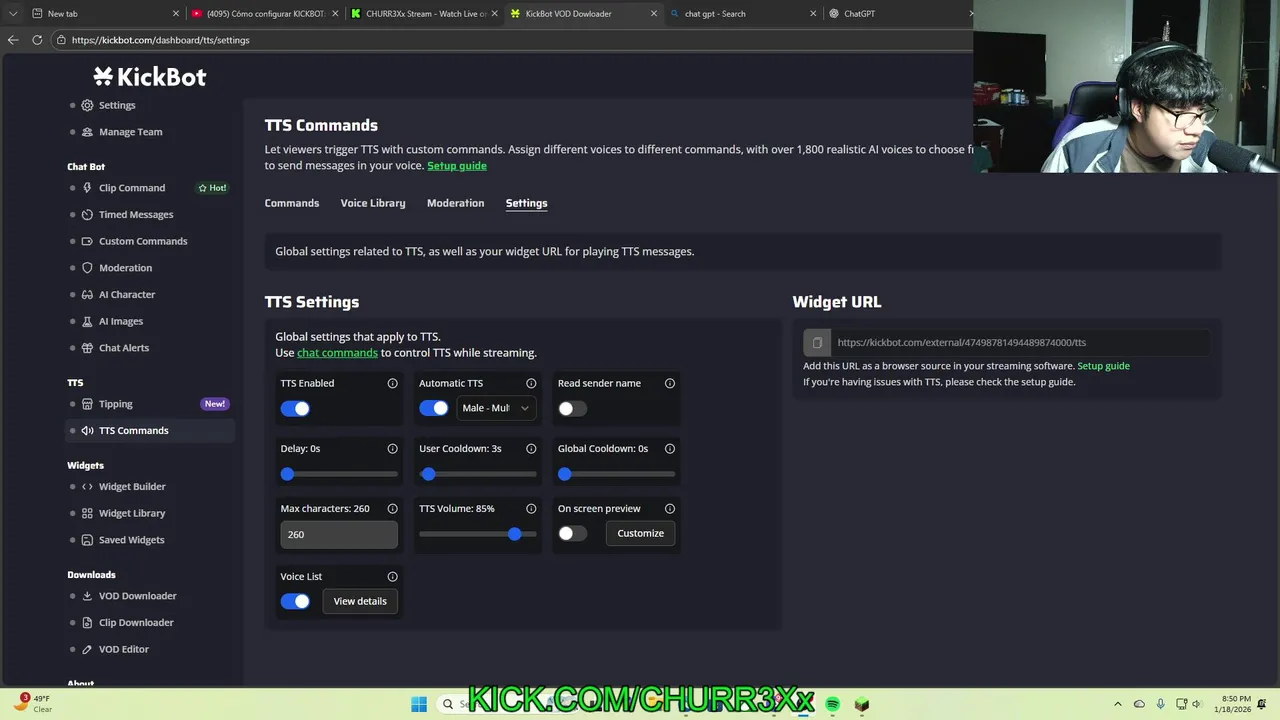The width and height of the screenshot is (1280, 720).
Task: Show info for TTS Volume
Action: [531, 509]
